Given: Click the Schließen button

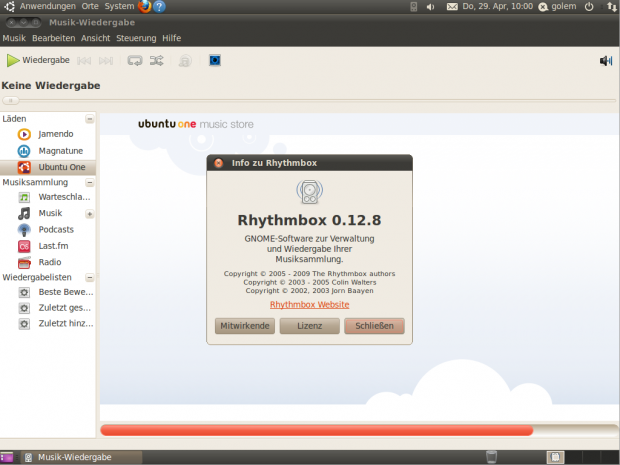Looking at the screenshot, I should 374,326.
